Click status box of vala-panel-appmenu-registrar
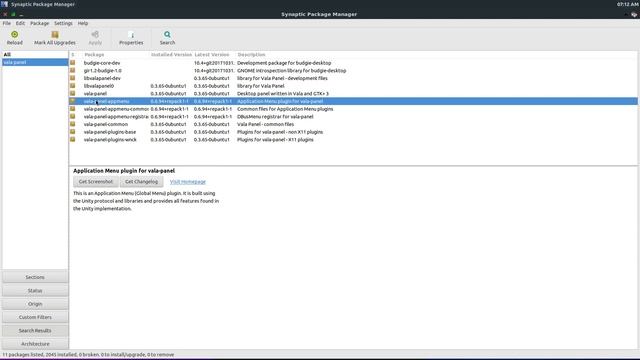640x360 pixels. [x=73, y=116]
